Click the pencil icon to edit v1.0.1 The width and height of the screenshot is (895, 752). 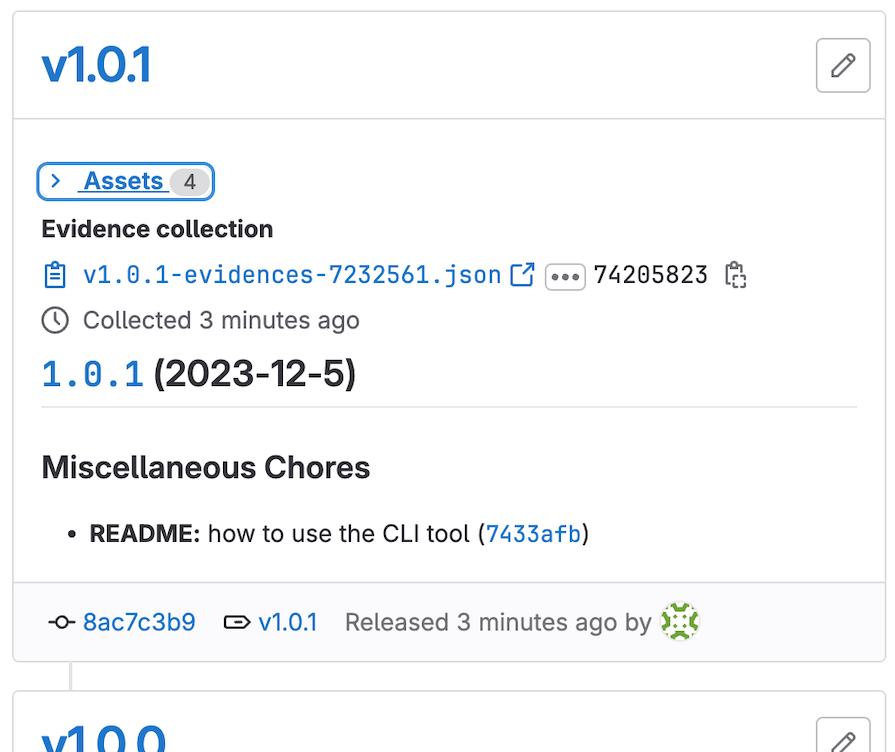pyautogui.click(x=843, y=65)
